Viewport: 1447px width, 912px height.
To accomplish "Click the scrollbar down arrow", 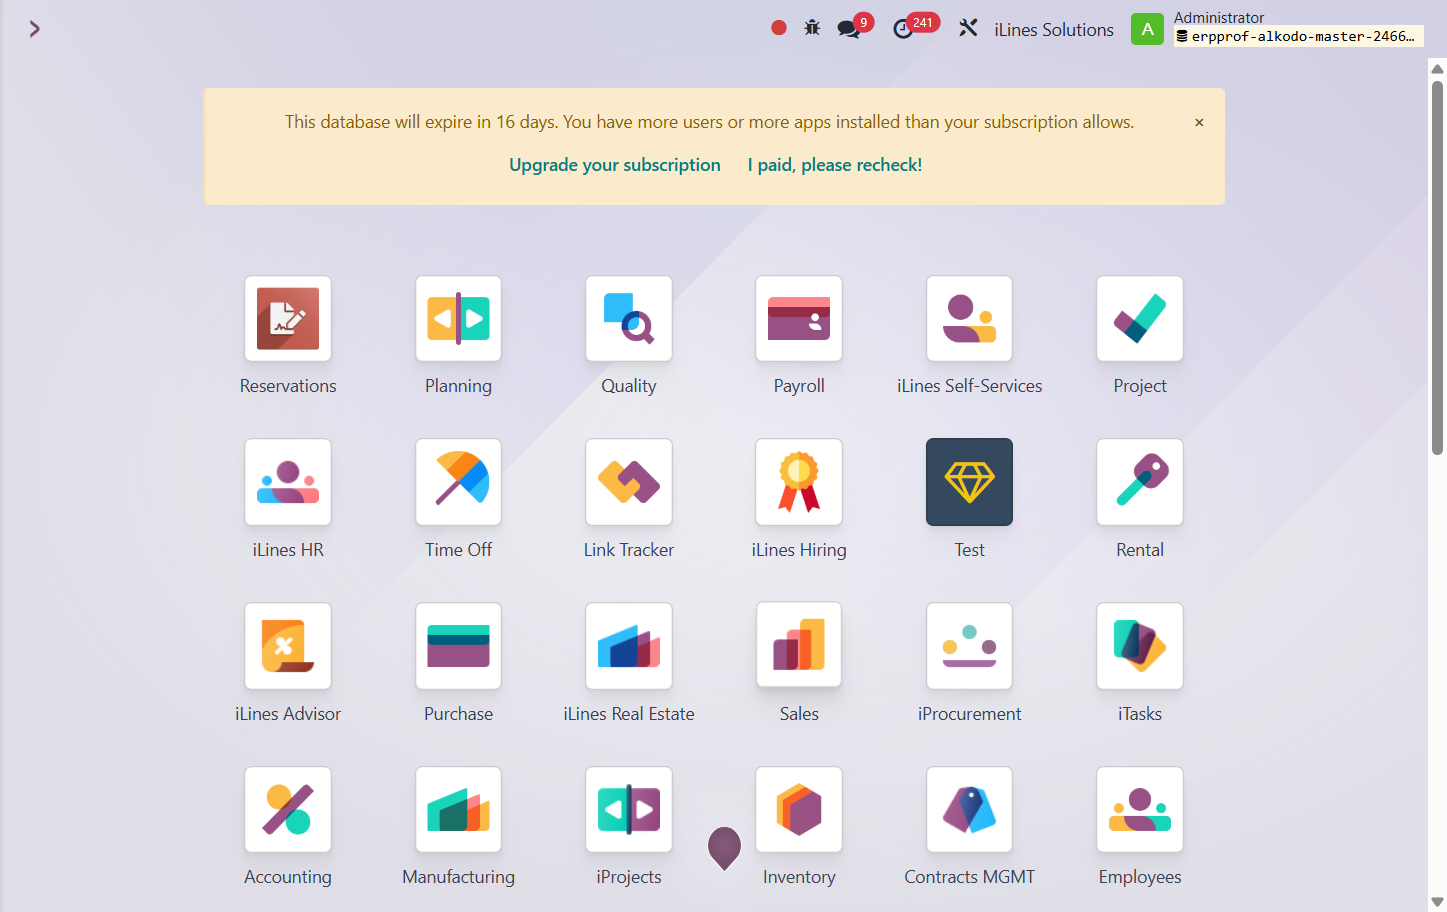I will tap(1437, 902).
